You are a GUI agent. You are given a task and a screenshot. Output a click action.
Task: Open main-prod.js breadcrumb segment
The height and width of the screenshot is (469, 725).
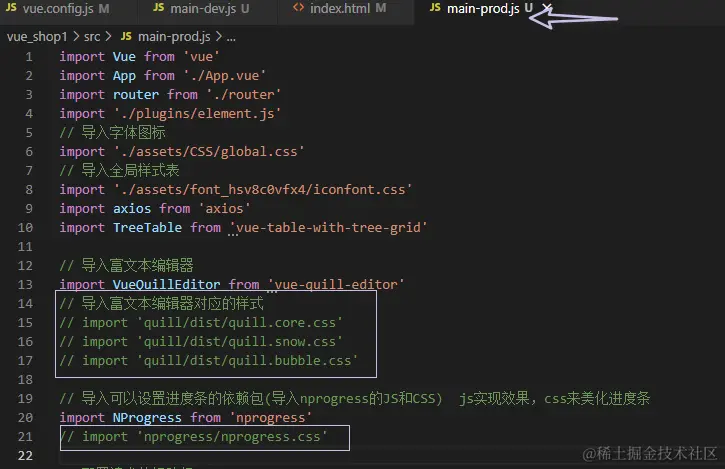(174, 37)
